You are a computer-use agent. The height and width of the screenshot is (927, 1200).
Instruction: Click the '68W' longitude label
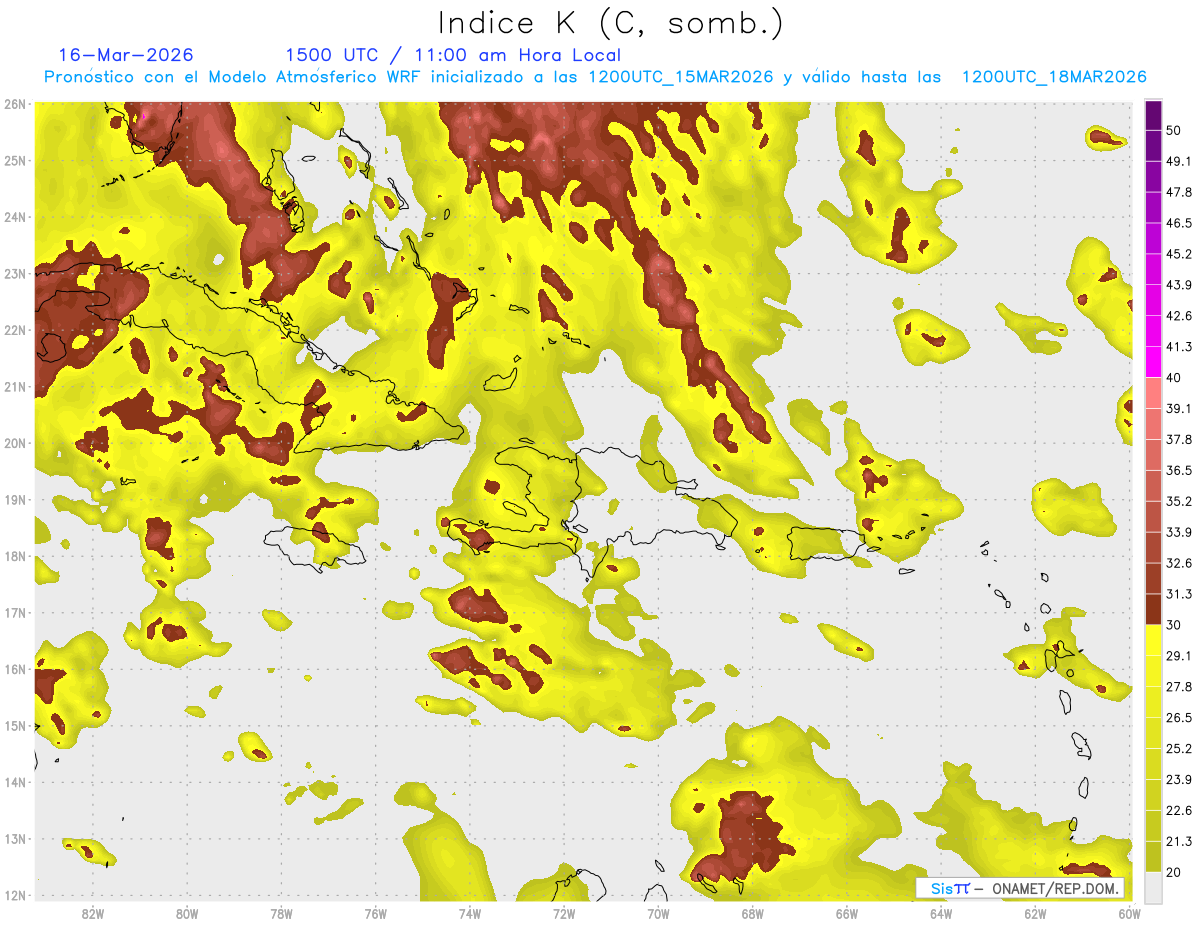click(x=753, y=914)
